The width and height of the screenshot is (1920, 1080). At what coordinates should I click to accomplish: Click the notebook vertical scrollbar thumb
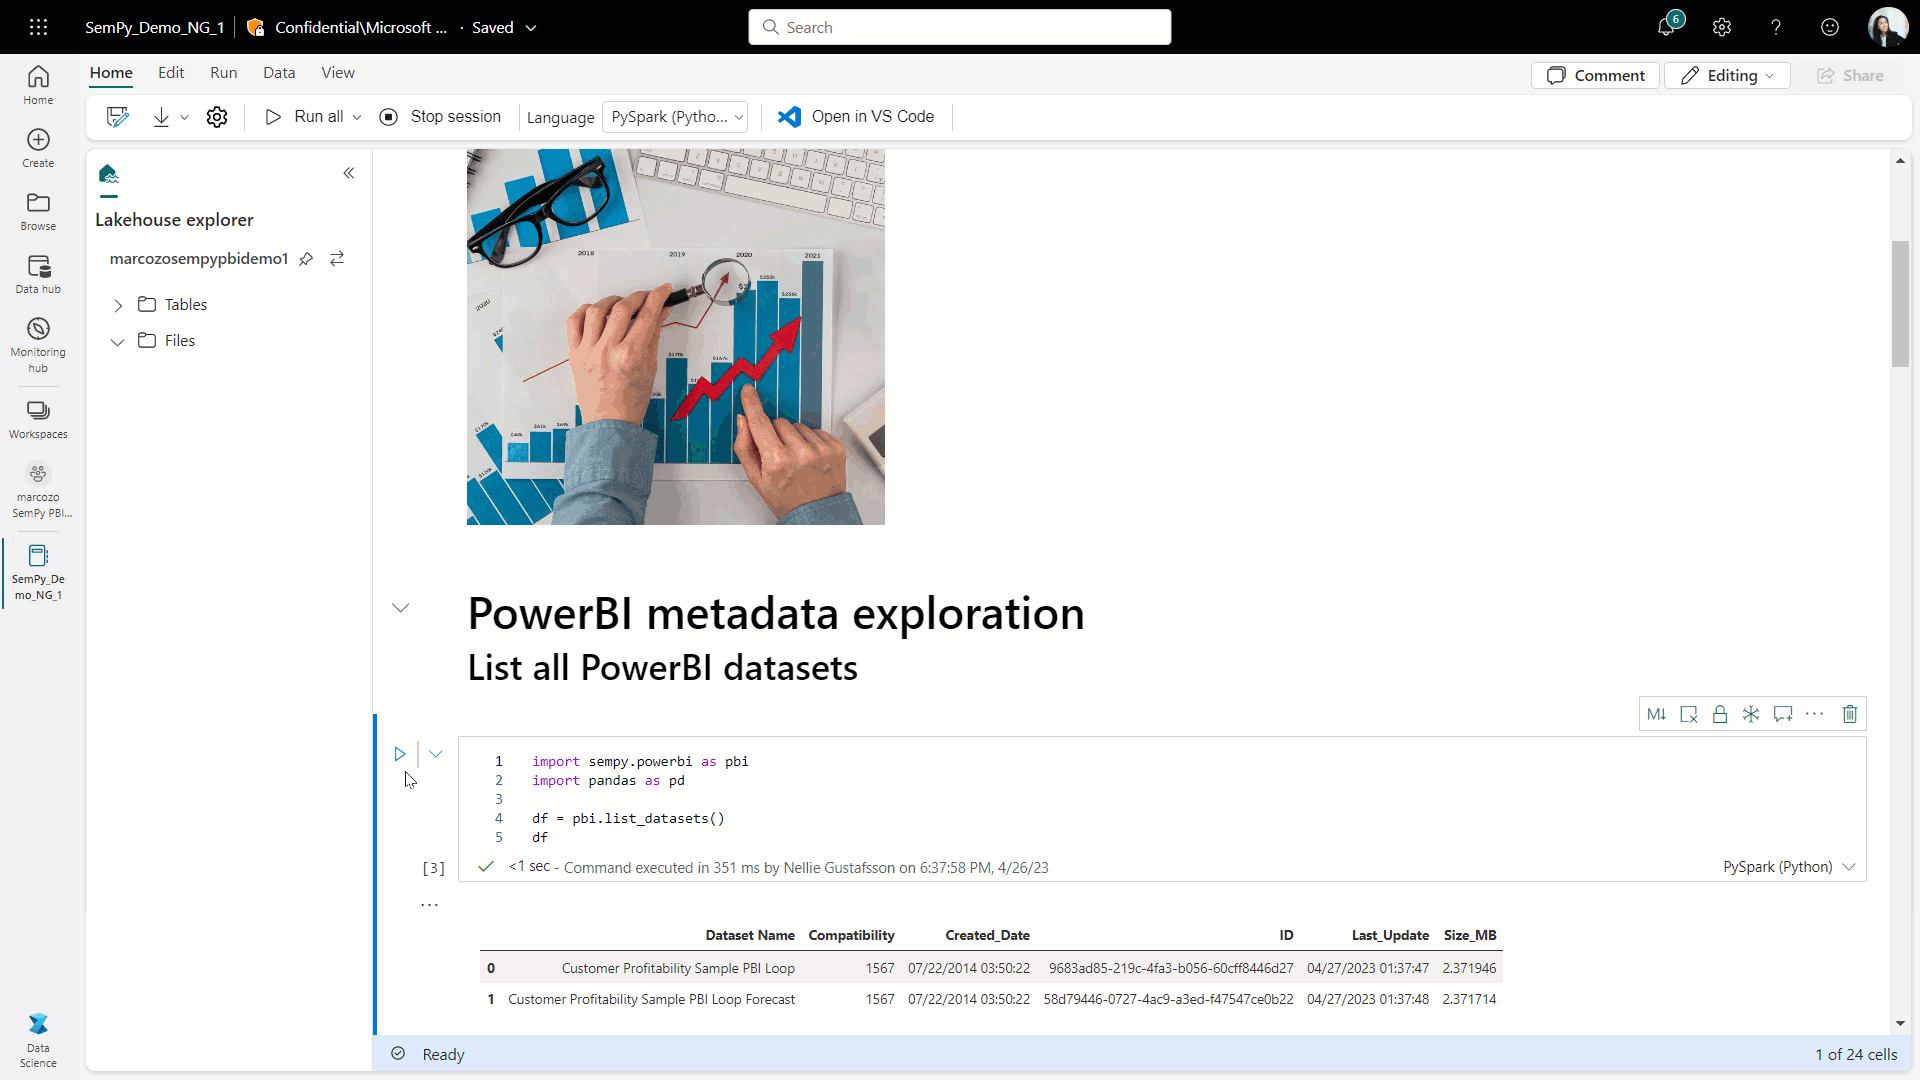click(1900, 304)
